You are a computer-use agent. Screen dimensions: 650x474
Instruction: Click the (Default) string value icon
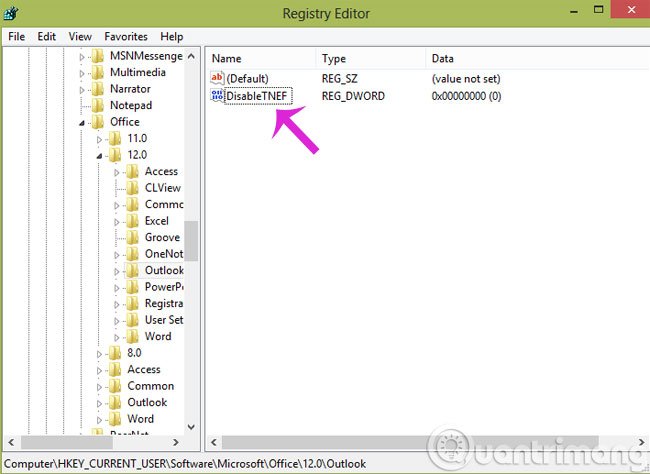pyautogui.click(x=217, y=78)
